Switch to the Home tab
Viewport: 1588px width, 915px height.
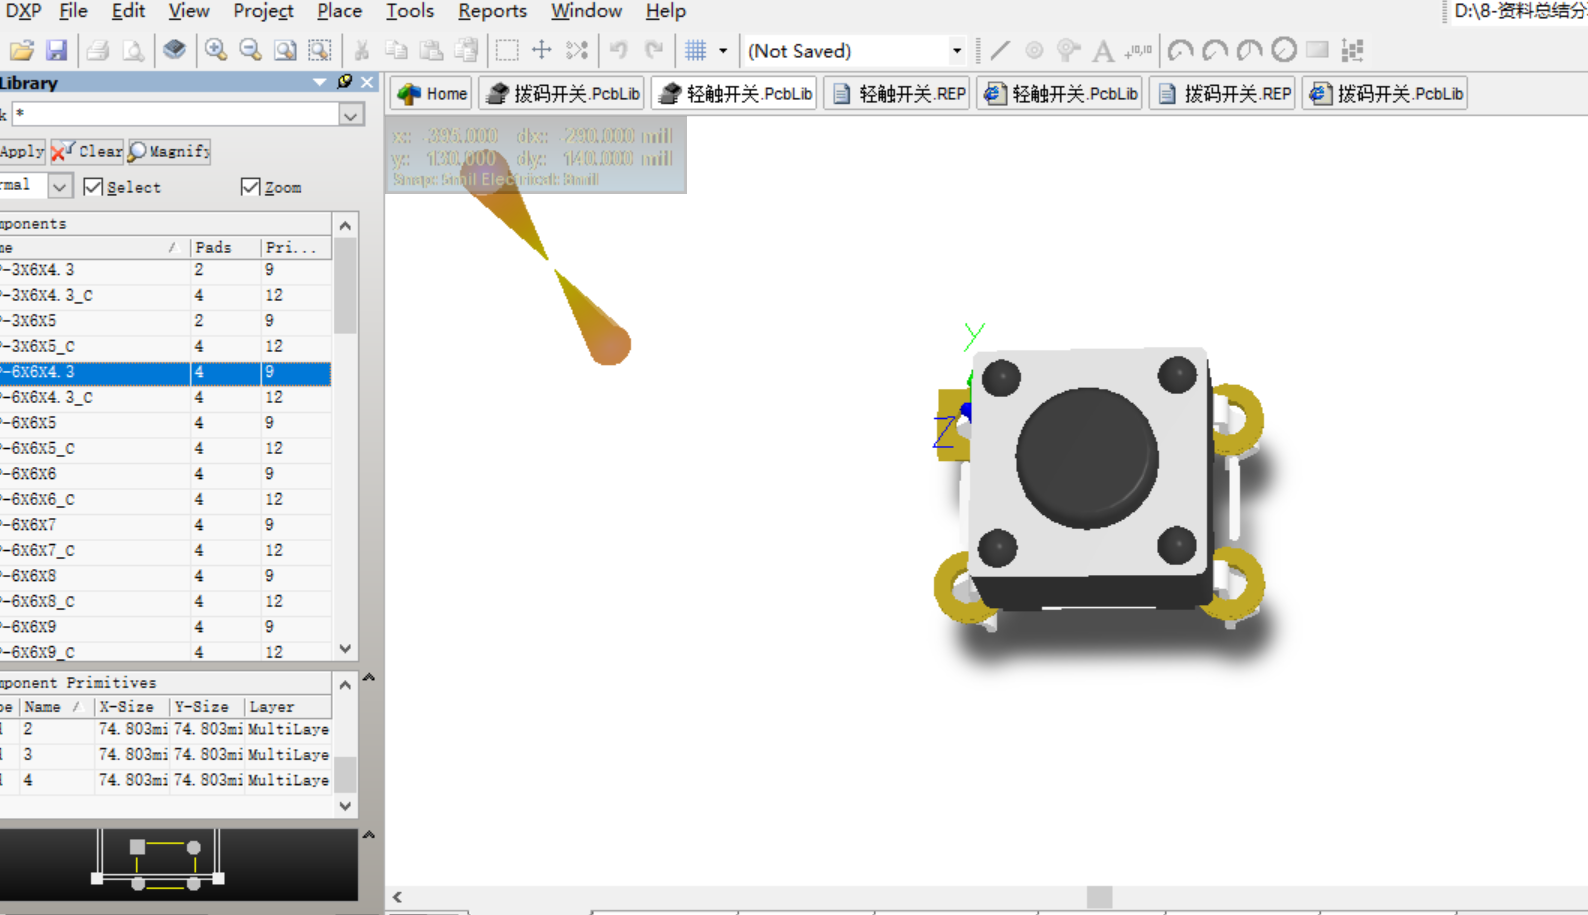[432, 93]
